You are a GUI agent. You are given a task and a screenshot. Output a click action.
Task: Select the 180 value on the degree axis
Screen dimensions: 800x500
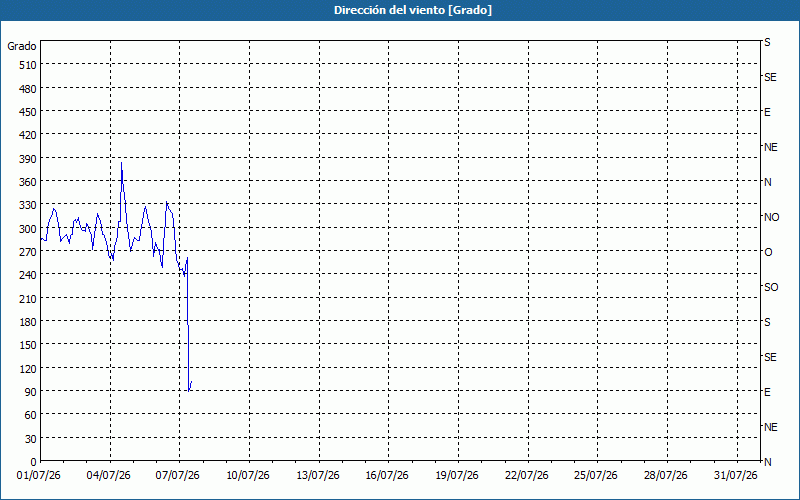[29, 322]
